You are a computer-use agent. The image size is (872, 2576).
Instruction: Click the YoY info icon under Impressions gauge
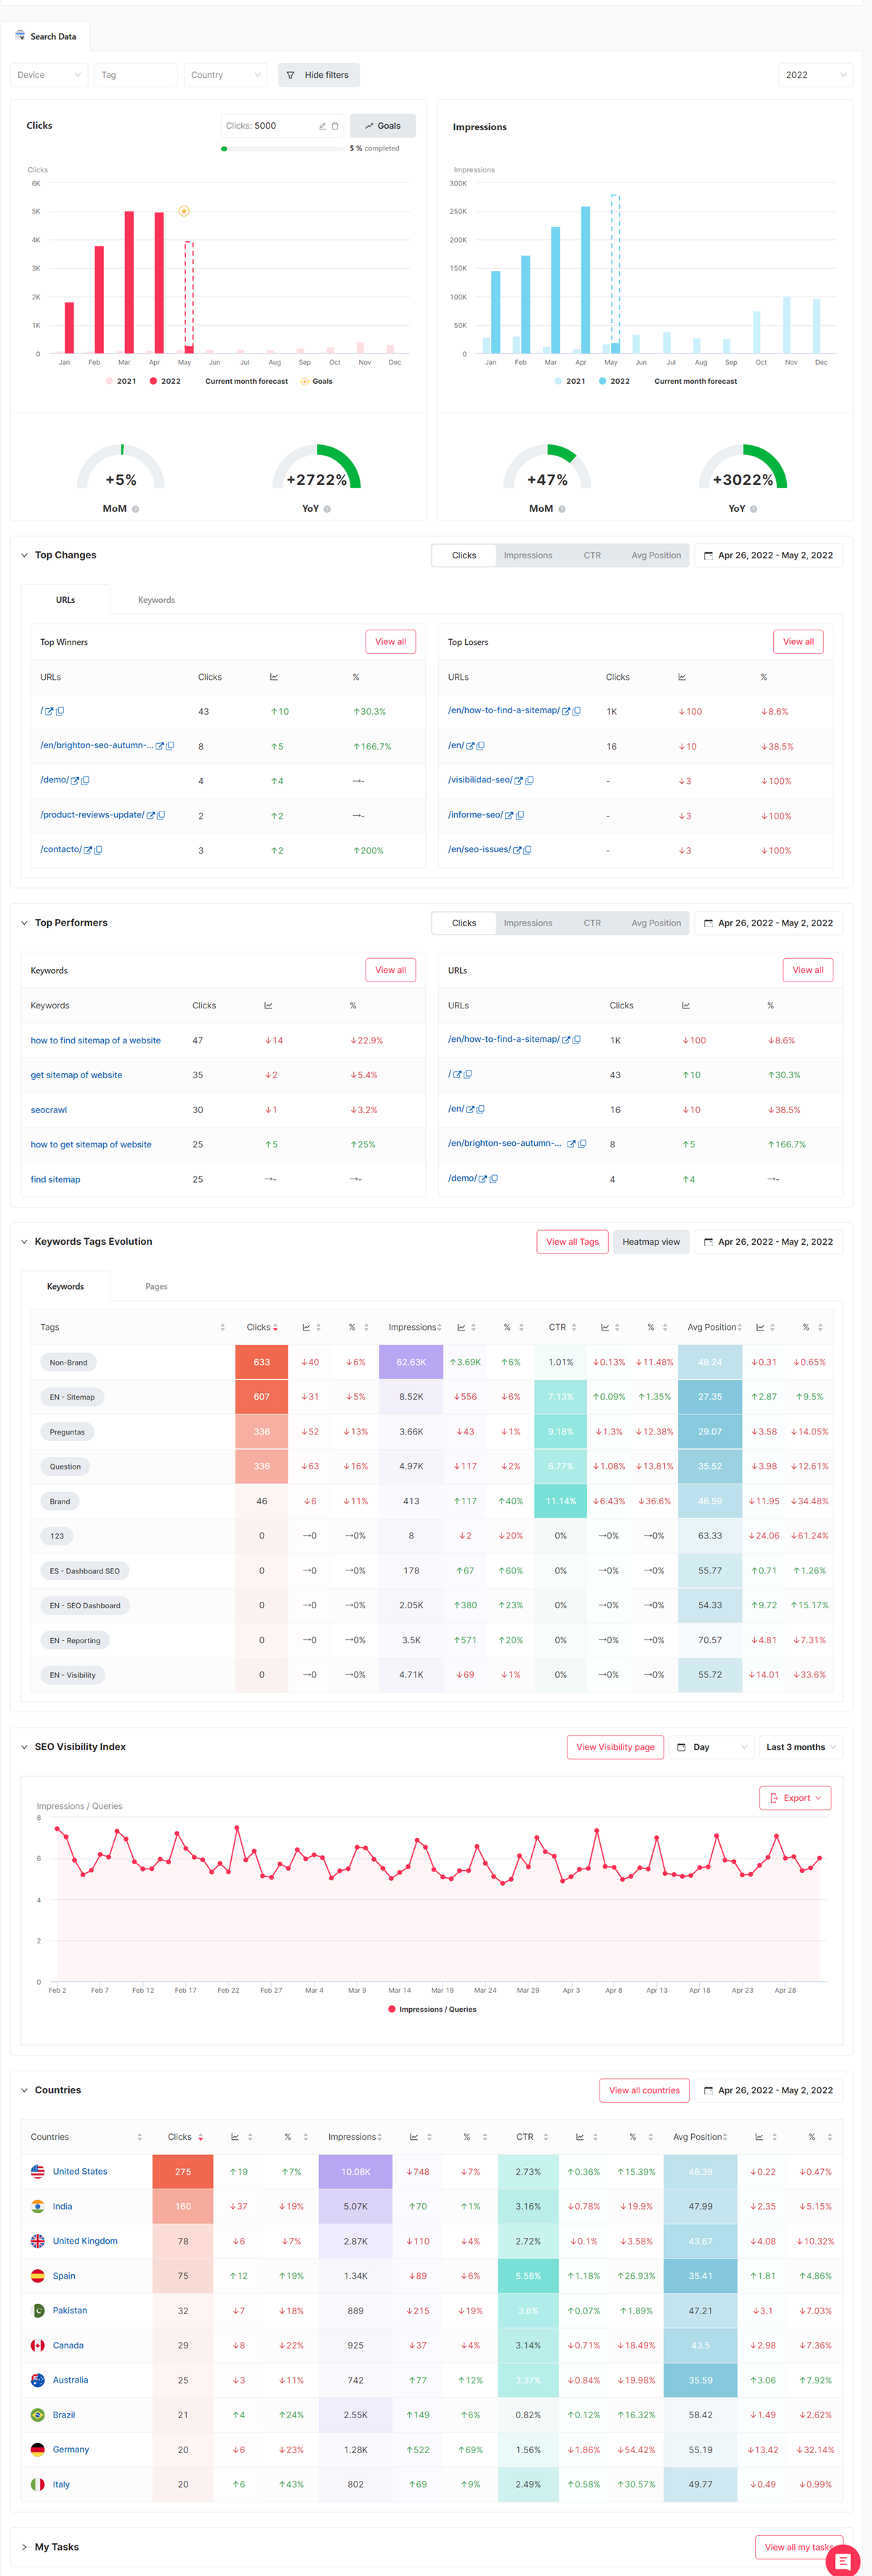click(753, 509)
